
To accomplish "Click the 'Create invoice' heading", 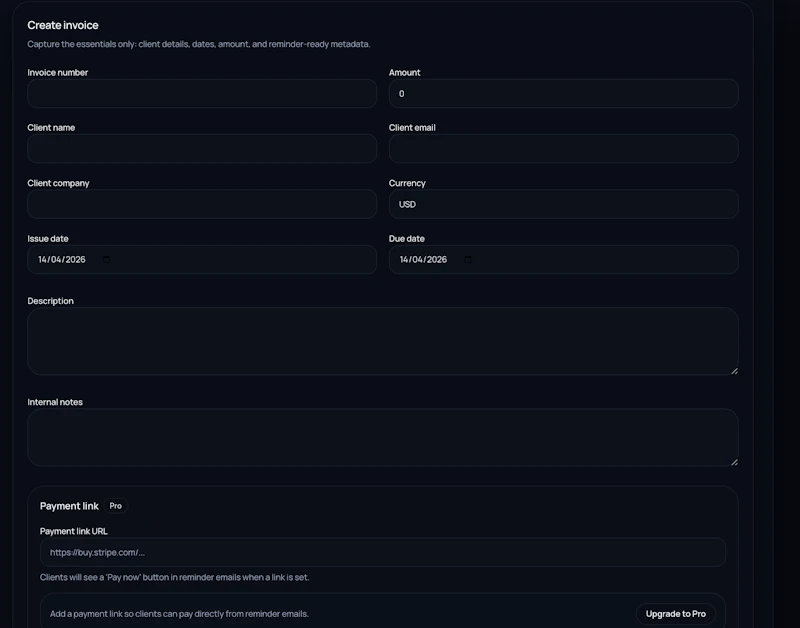I will (x=63, y=24).
